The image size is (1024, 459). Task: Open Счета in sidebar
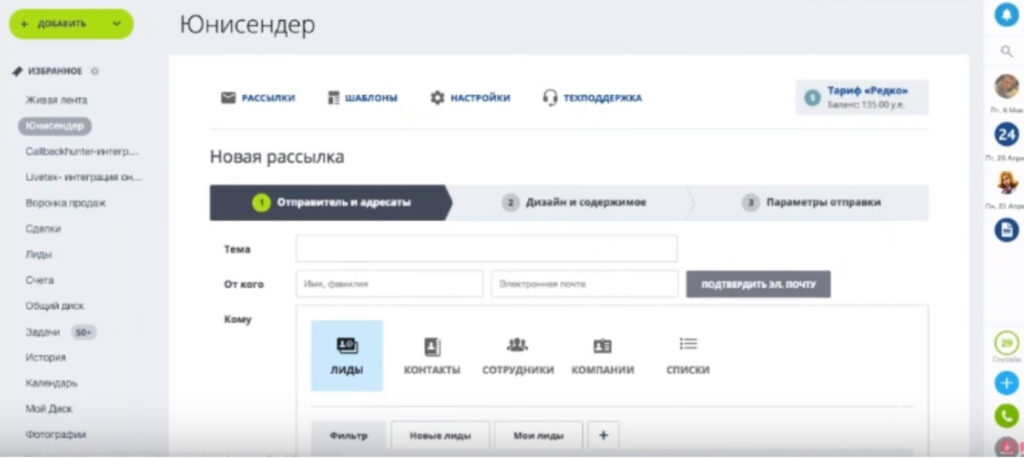(x=40, y=280)
